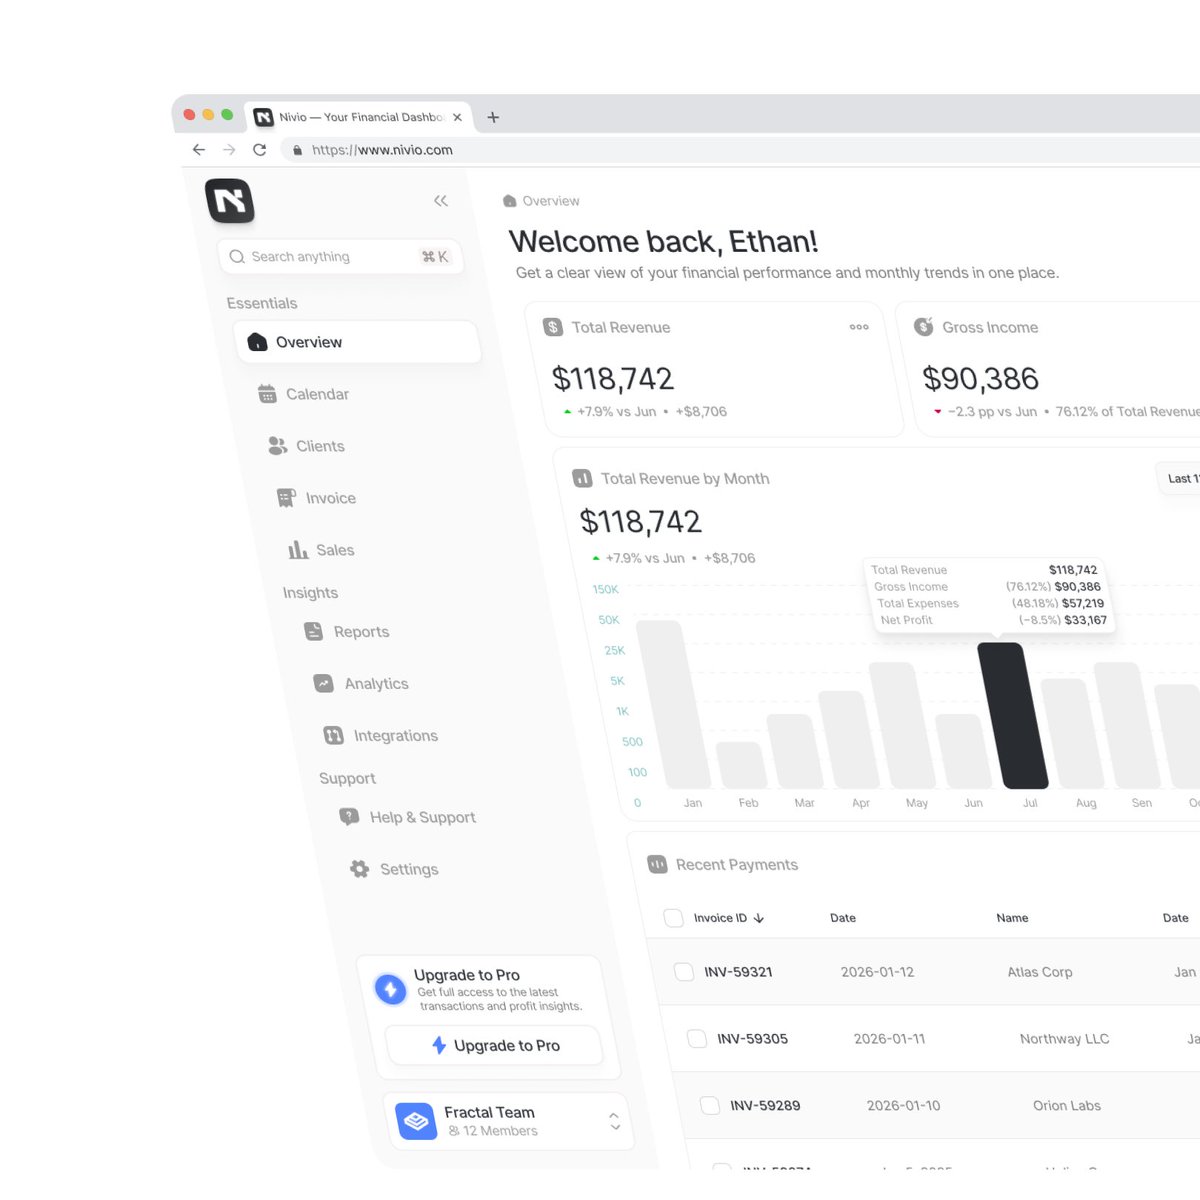Click the Analytics chart icon
The width and height of the screenshot is (1200, 1200).
click(323, 684)
